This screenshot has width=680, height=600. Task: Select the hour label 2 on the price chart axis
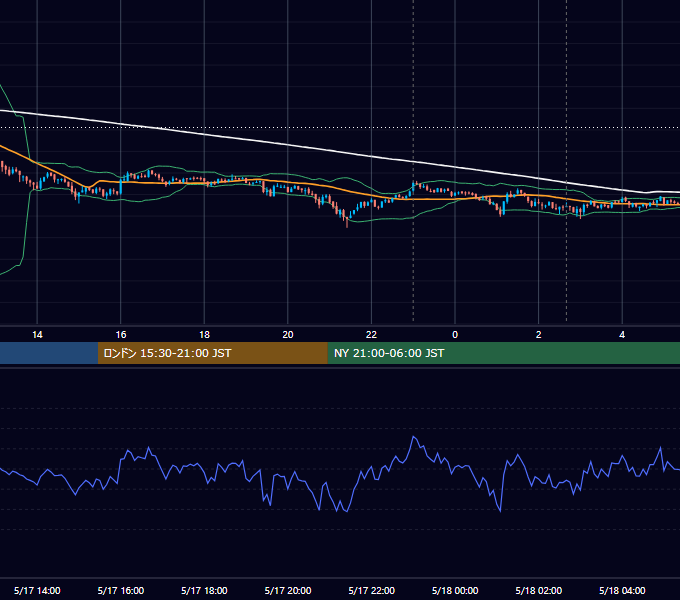(x=539, y=335)
